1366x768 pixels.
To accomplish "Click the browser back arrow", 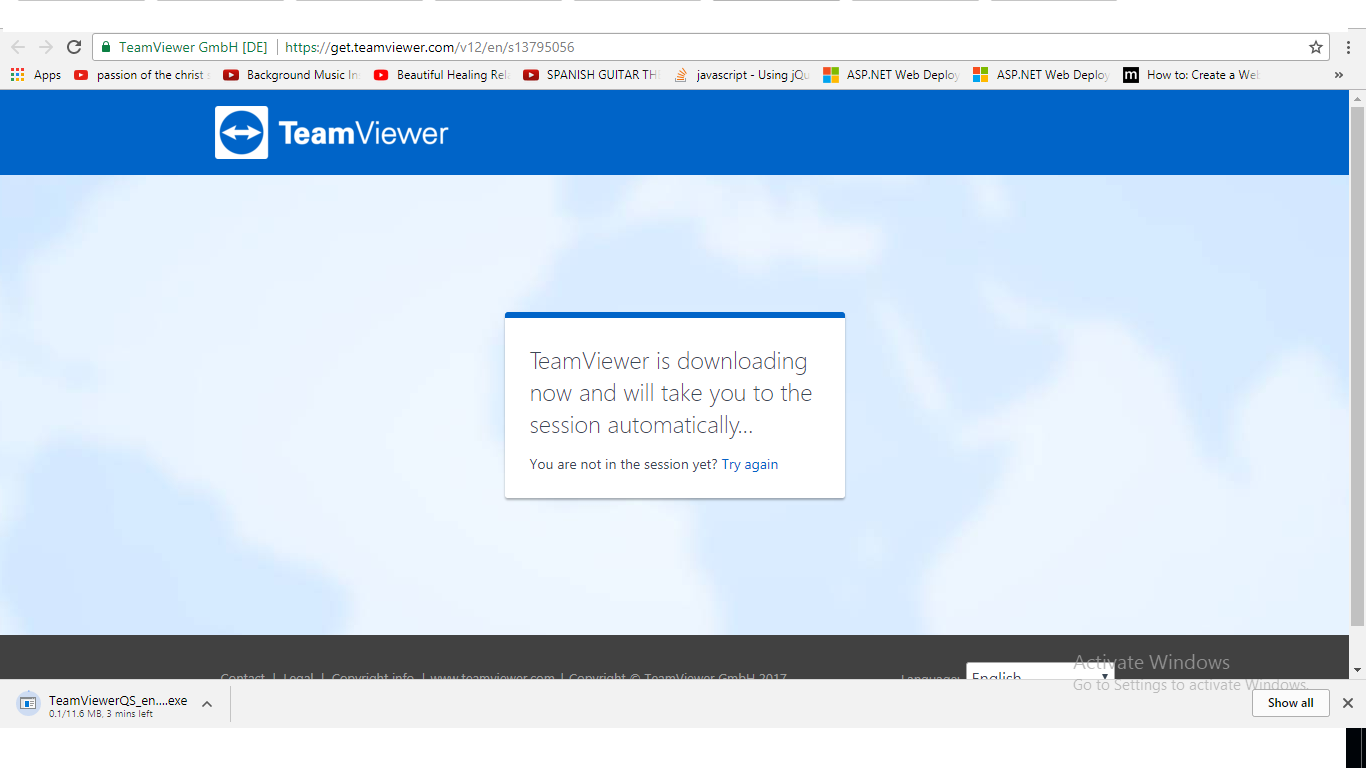I will pos(17,47).
